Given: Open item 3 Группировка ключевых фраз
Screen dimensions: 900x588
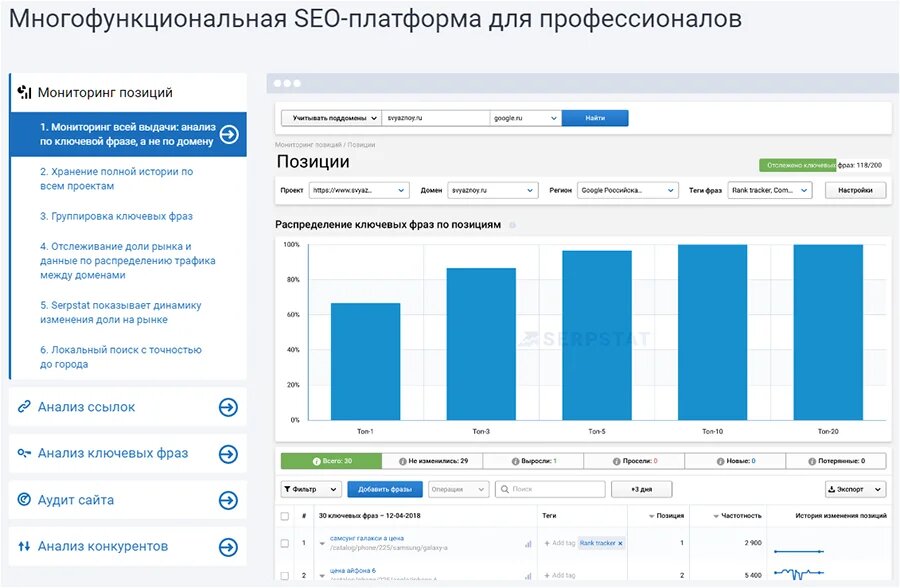Looking at the screenshot, I should (116, 216).
